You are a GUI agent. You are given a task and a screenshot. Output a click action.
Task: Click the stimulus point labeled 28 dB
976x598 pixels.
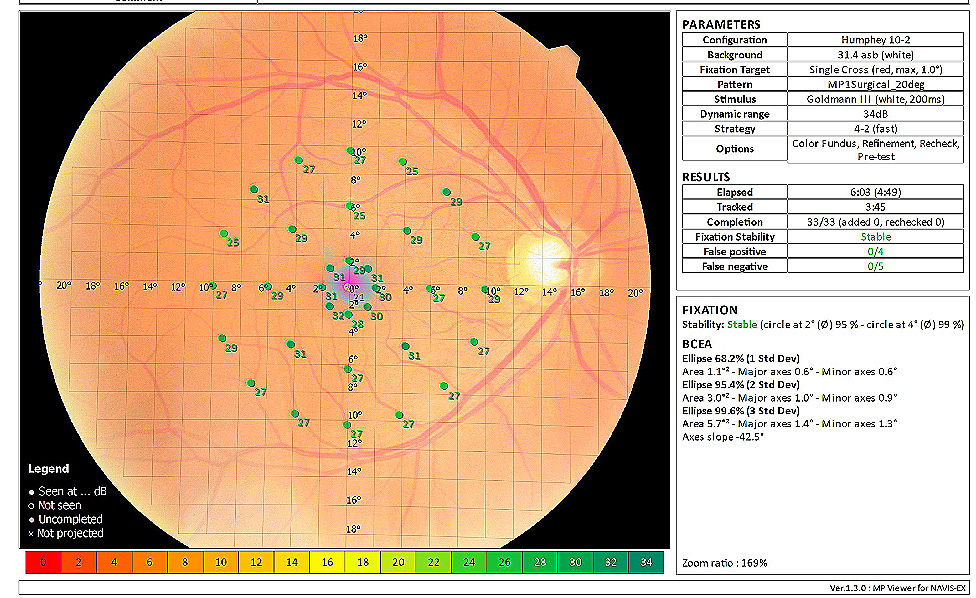tap(349, 315)
